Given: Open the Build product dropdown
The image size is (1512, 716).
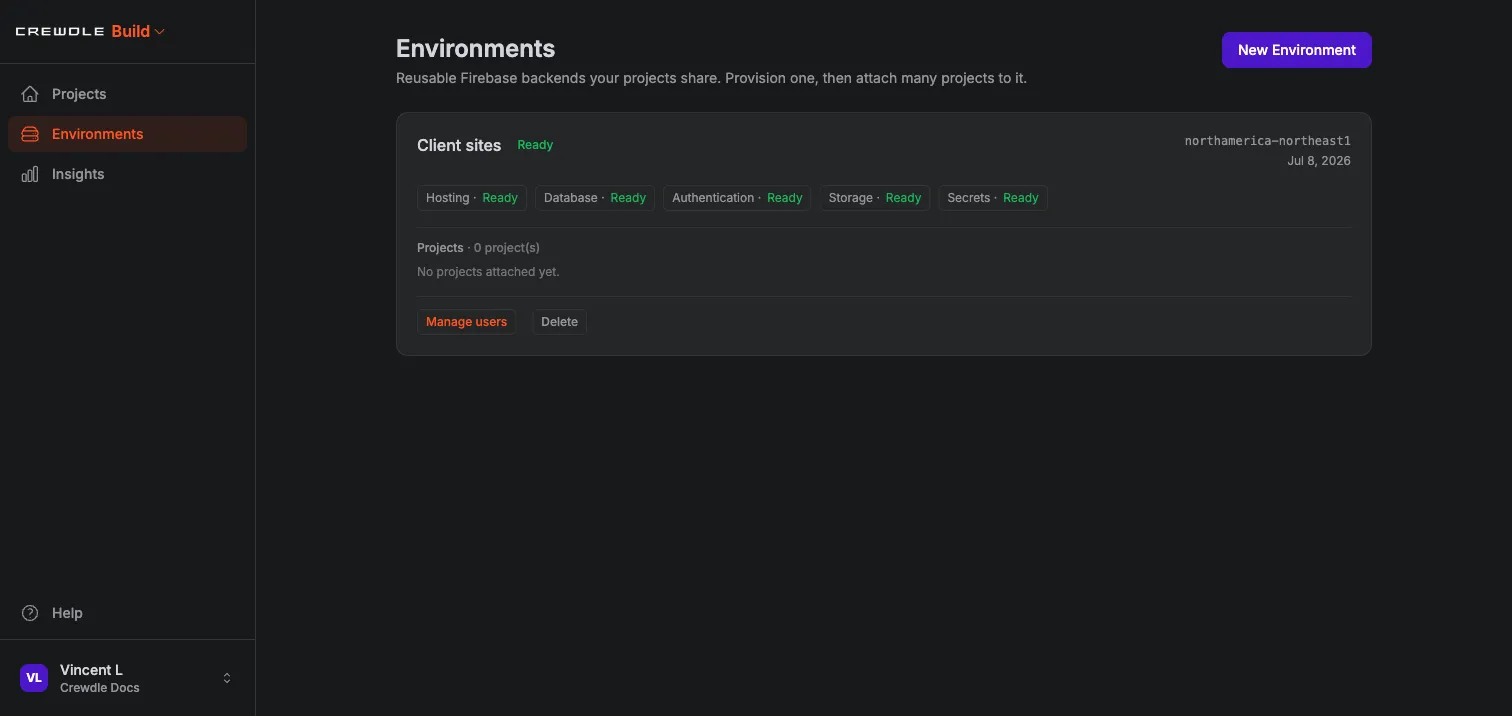Looking at the screenshot, I should [x=138, y=31].
